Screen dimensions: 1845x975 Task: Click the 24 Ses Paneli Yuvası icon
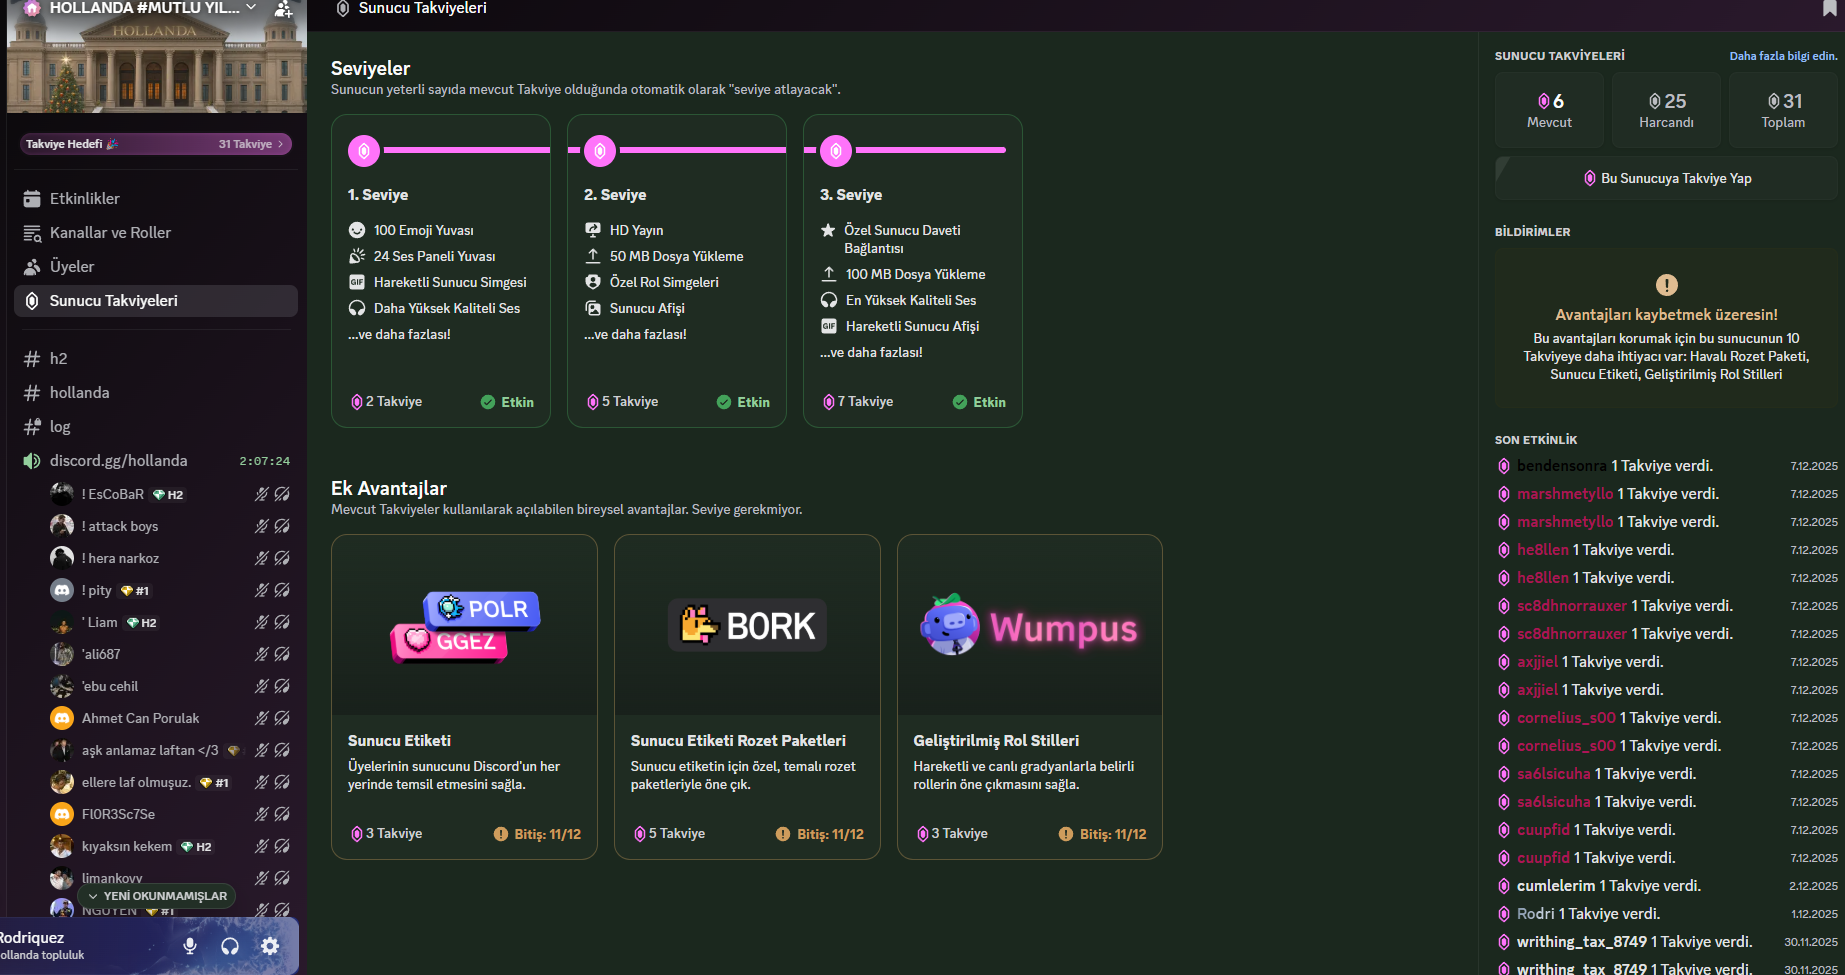pos(357,256)
